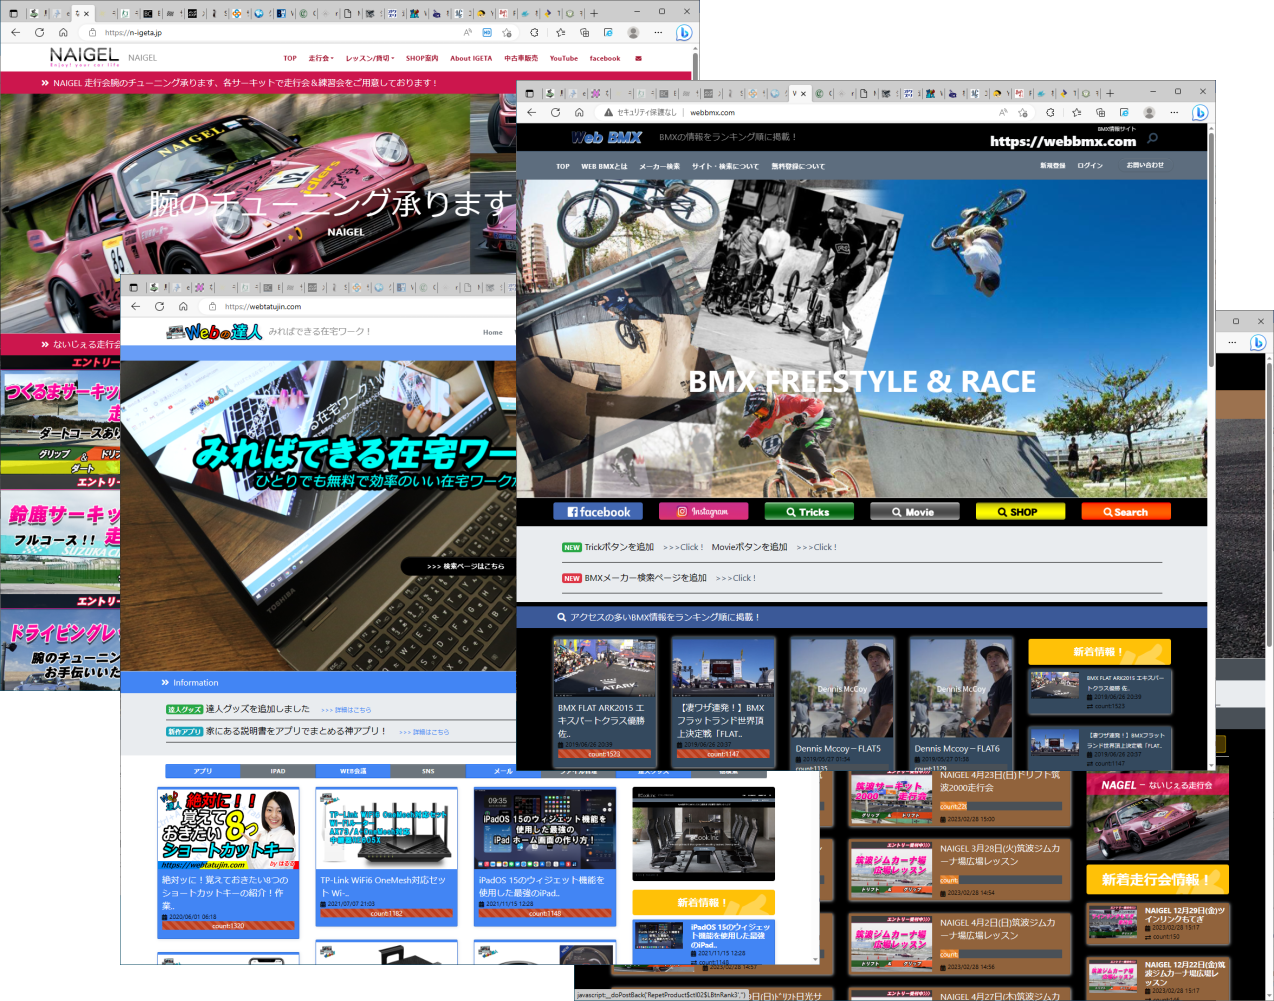Expand the 走行会 dropdown menu

[x=321, y=58]
